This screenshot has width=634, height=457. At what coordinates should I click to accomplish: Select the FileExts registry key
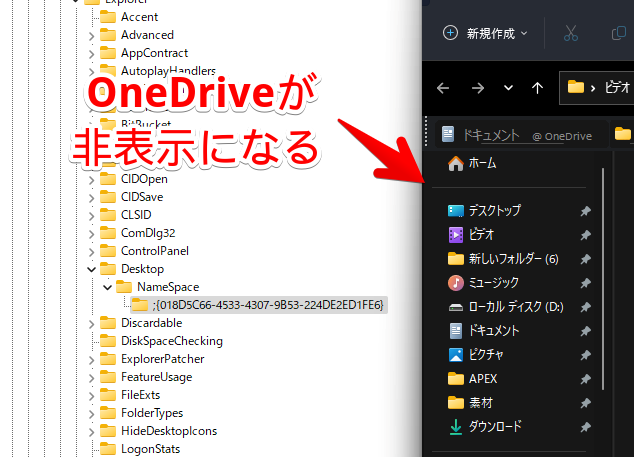tap(140, 395)
